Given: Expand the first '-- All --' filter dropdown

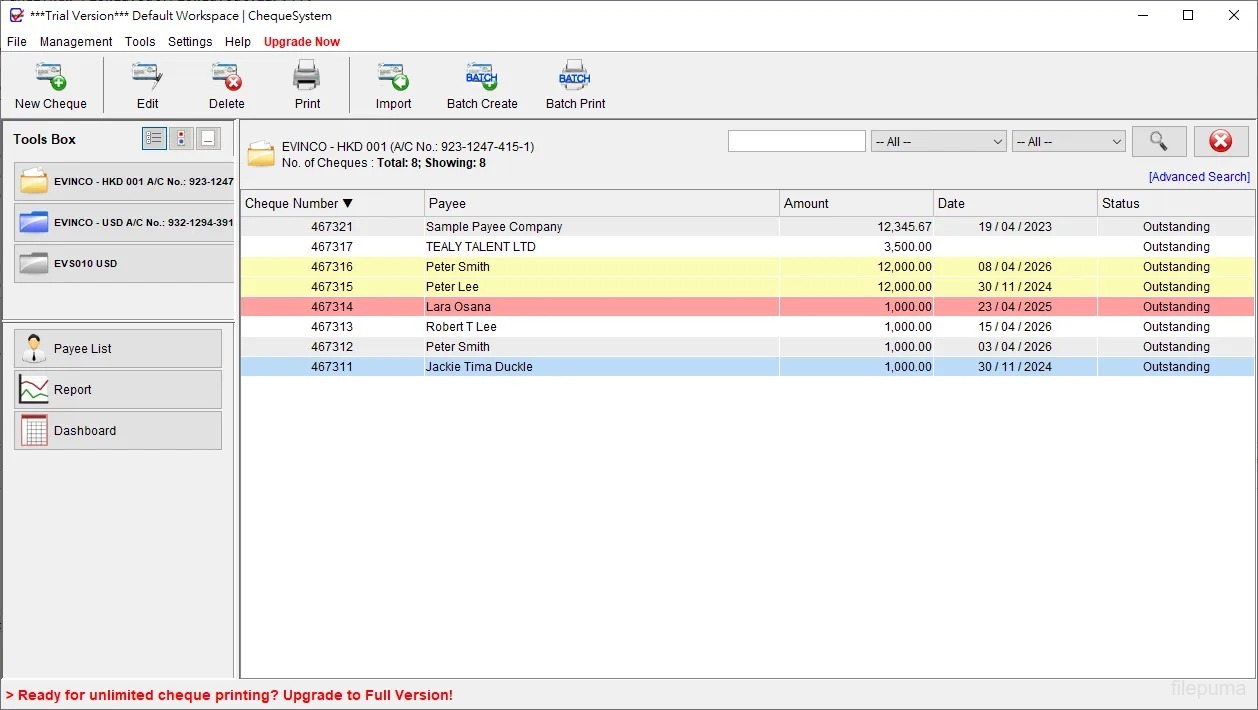Looking at the screenshot, I should (x=938, y=142).
